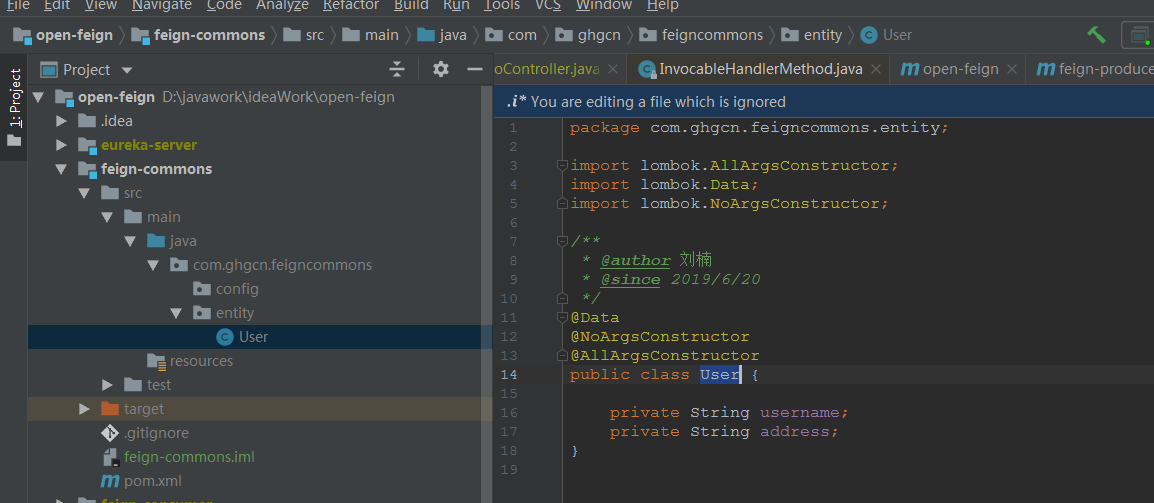Viewport: 1154px width, 503px height.
Task: Click the green Build Project hammer icon
Action: click(x=1096, y=34)
